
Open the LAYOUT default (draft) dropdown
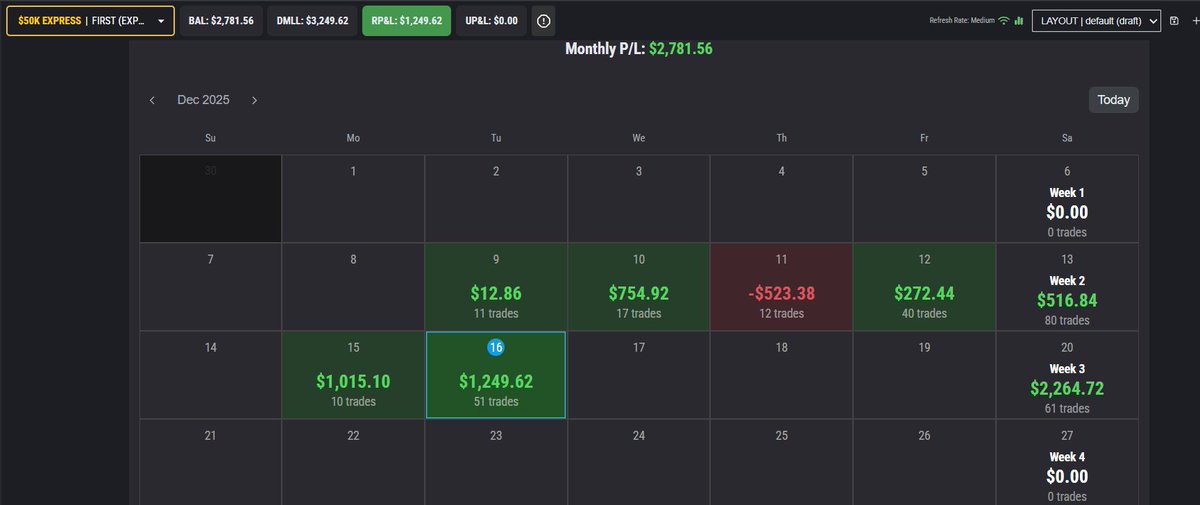click(x=1097, y=21)
